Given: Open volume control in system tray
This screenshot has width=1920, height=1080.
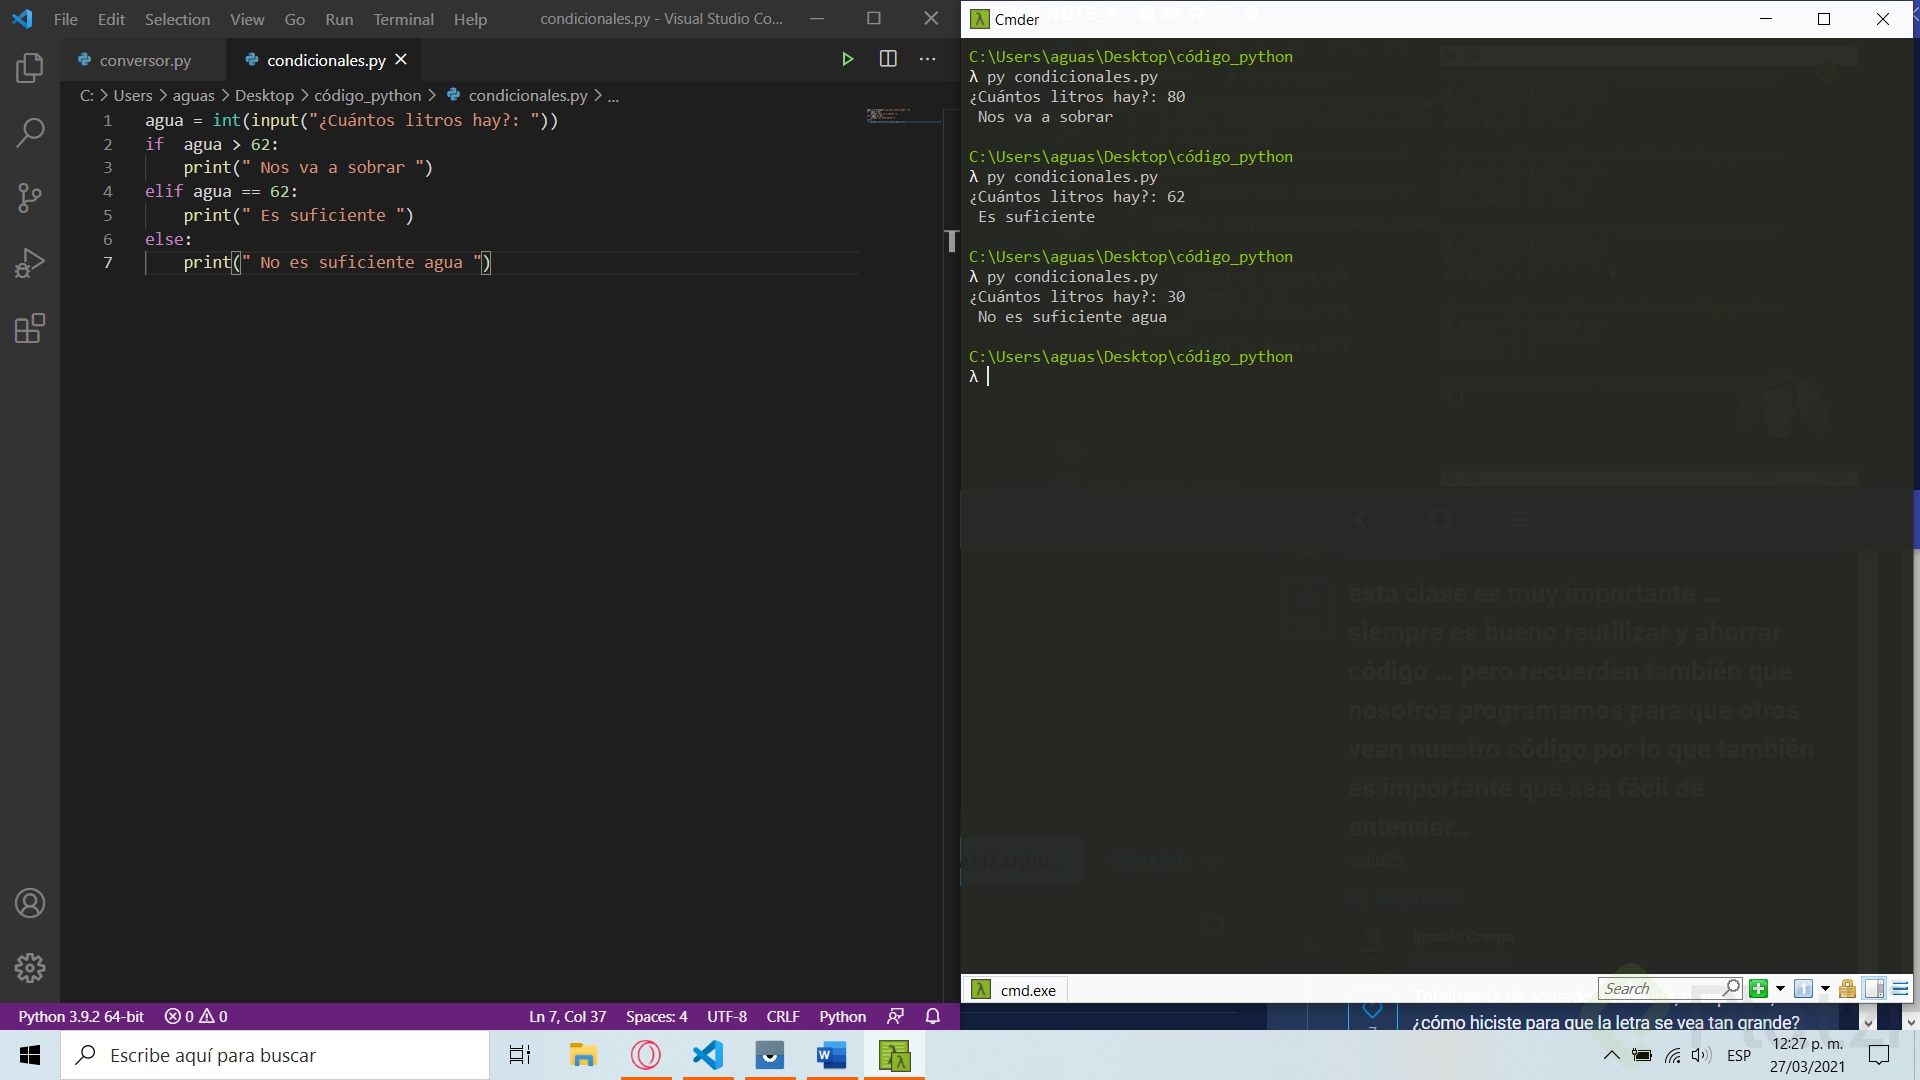Looking at the screenshot, I should click(1701, 1055).
